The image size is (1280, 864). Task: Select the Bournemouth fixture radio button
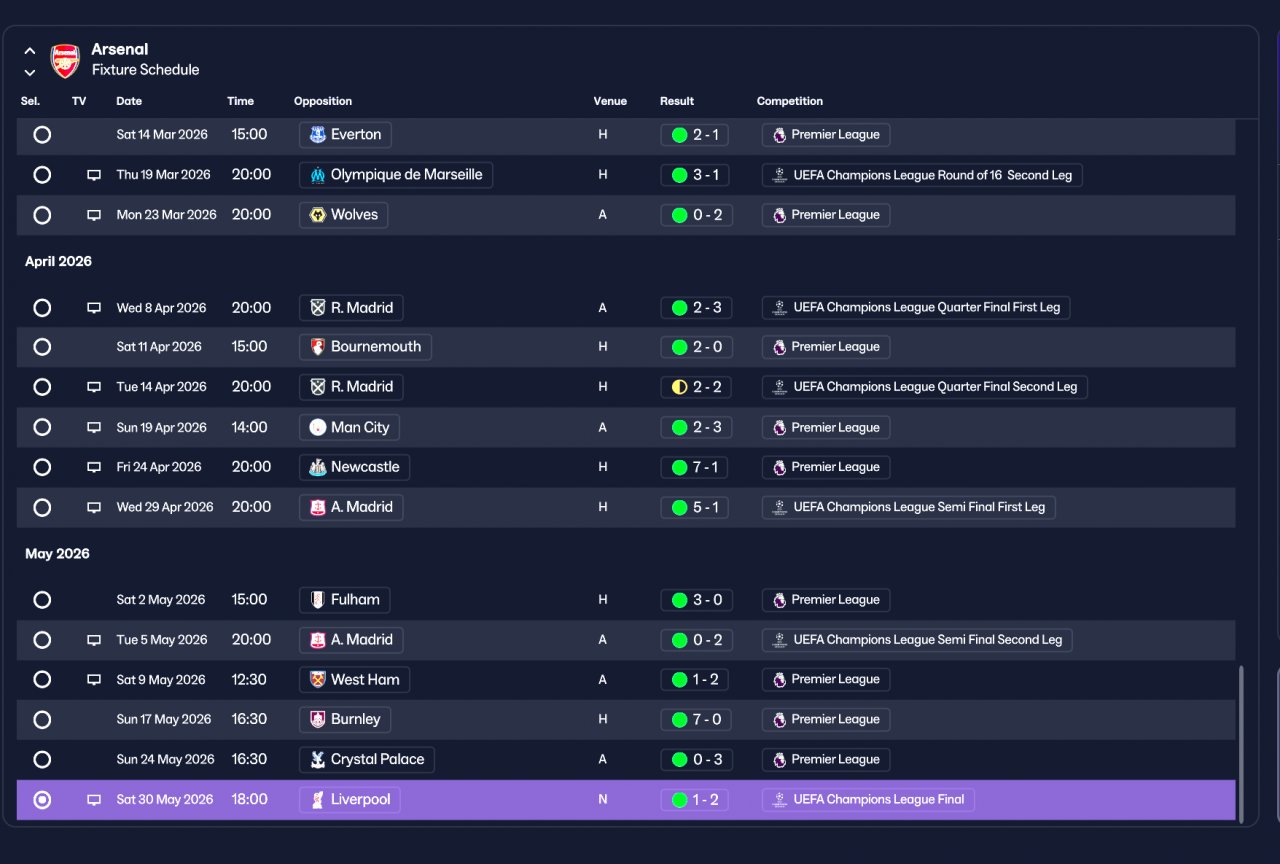tap(42, 347)
